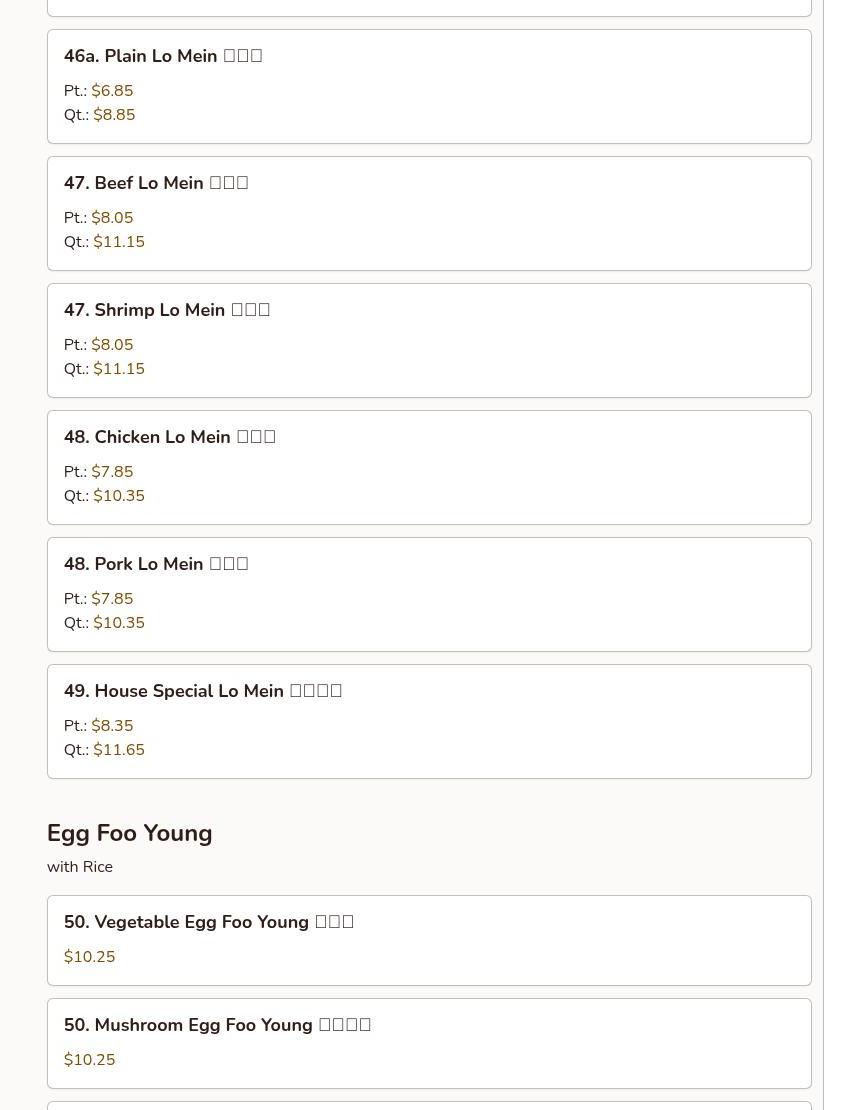
Task: Click the Plain Lo Mein item title
Action: pos(163,56)
